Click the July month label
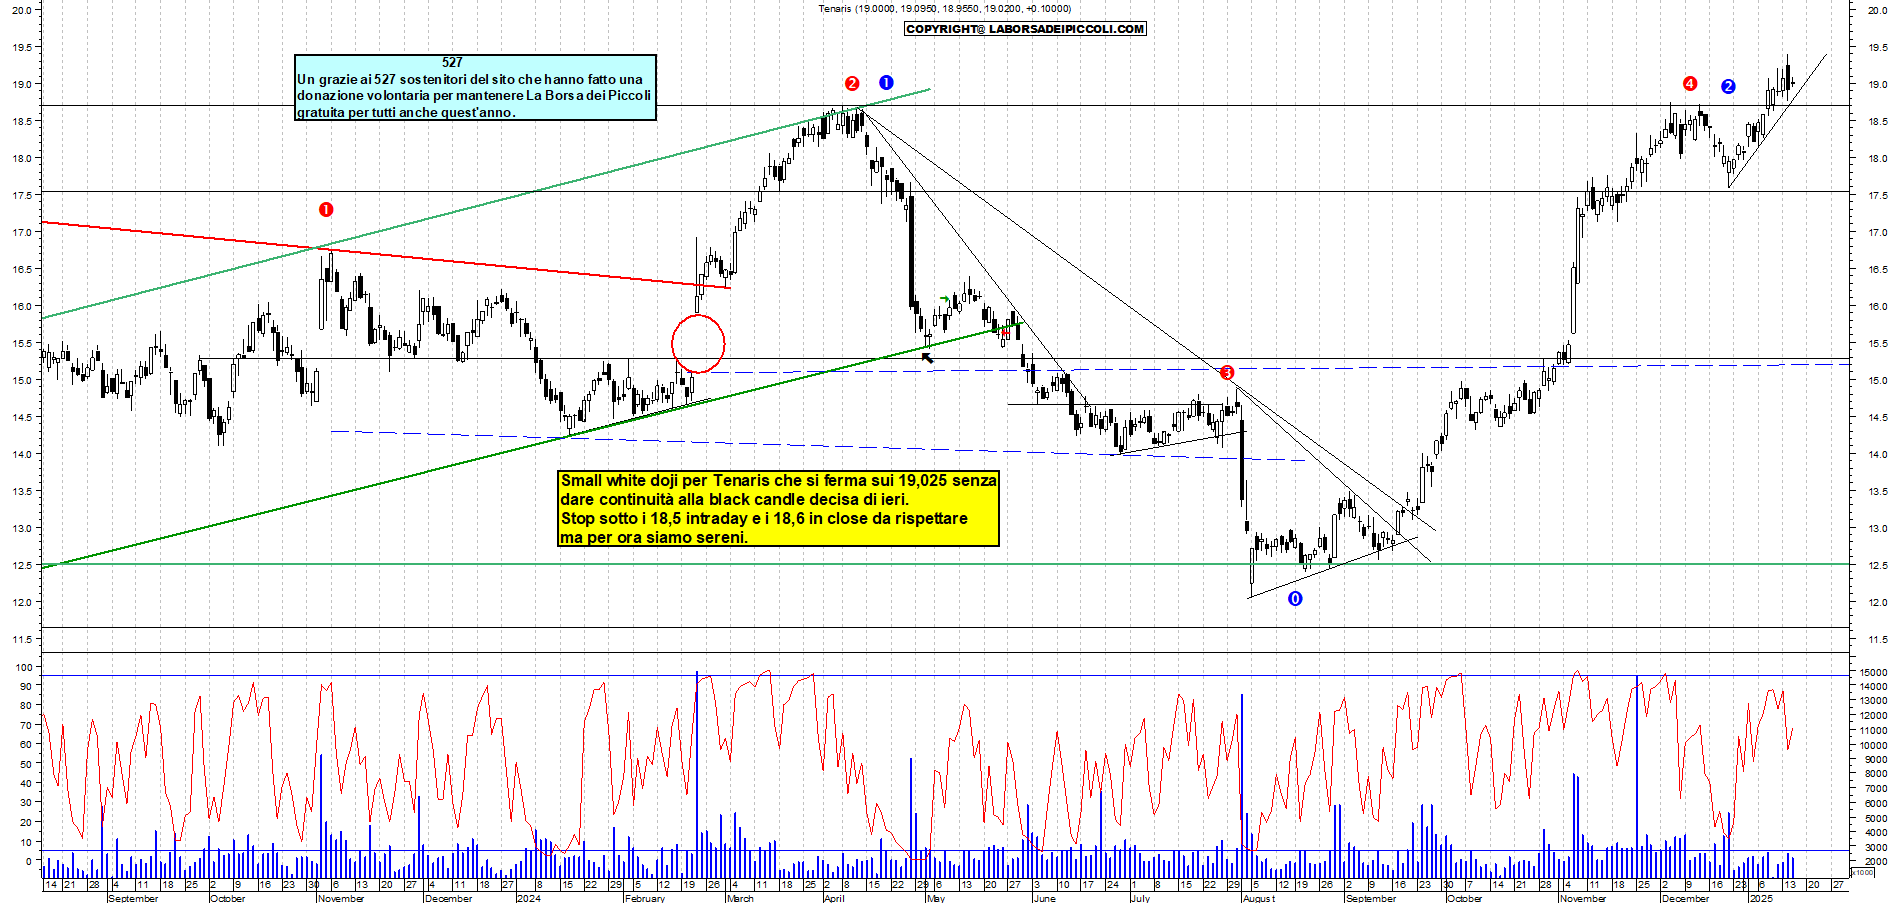Viewport: 1890px width, 903px height. tap(1140, 898)
